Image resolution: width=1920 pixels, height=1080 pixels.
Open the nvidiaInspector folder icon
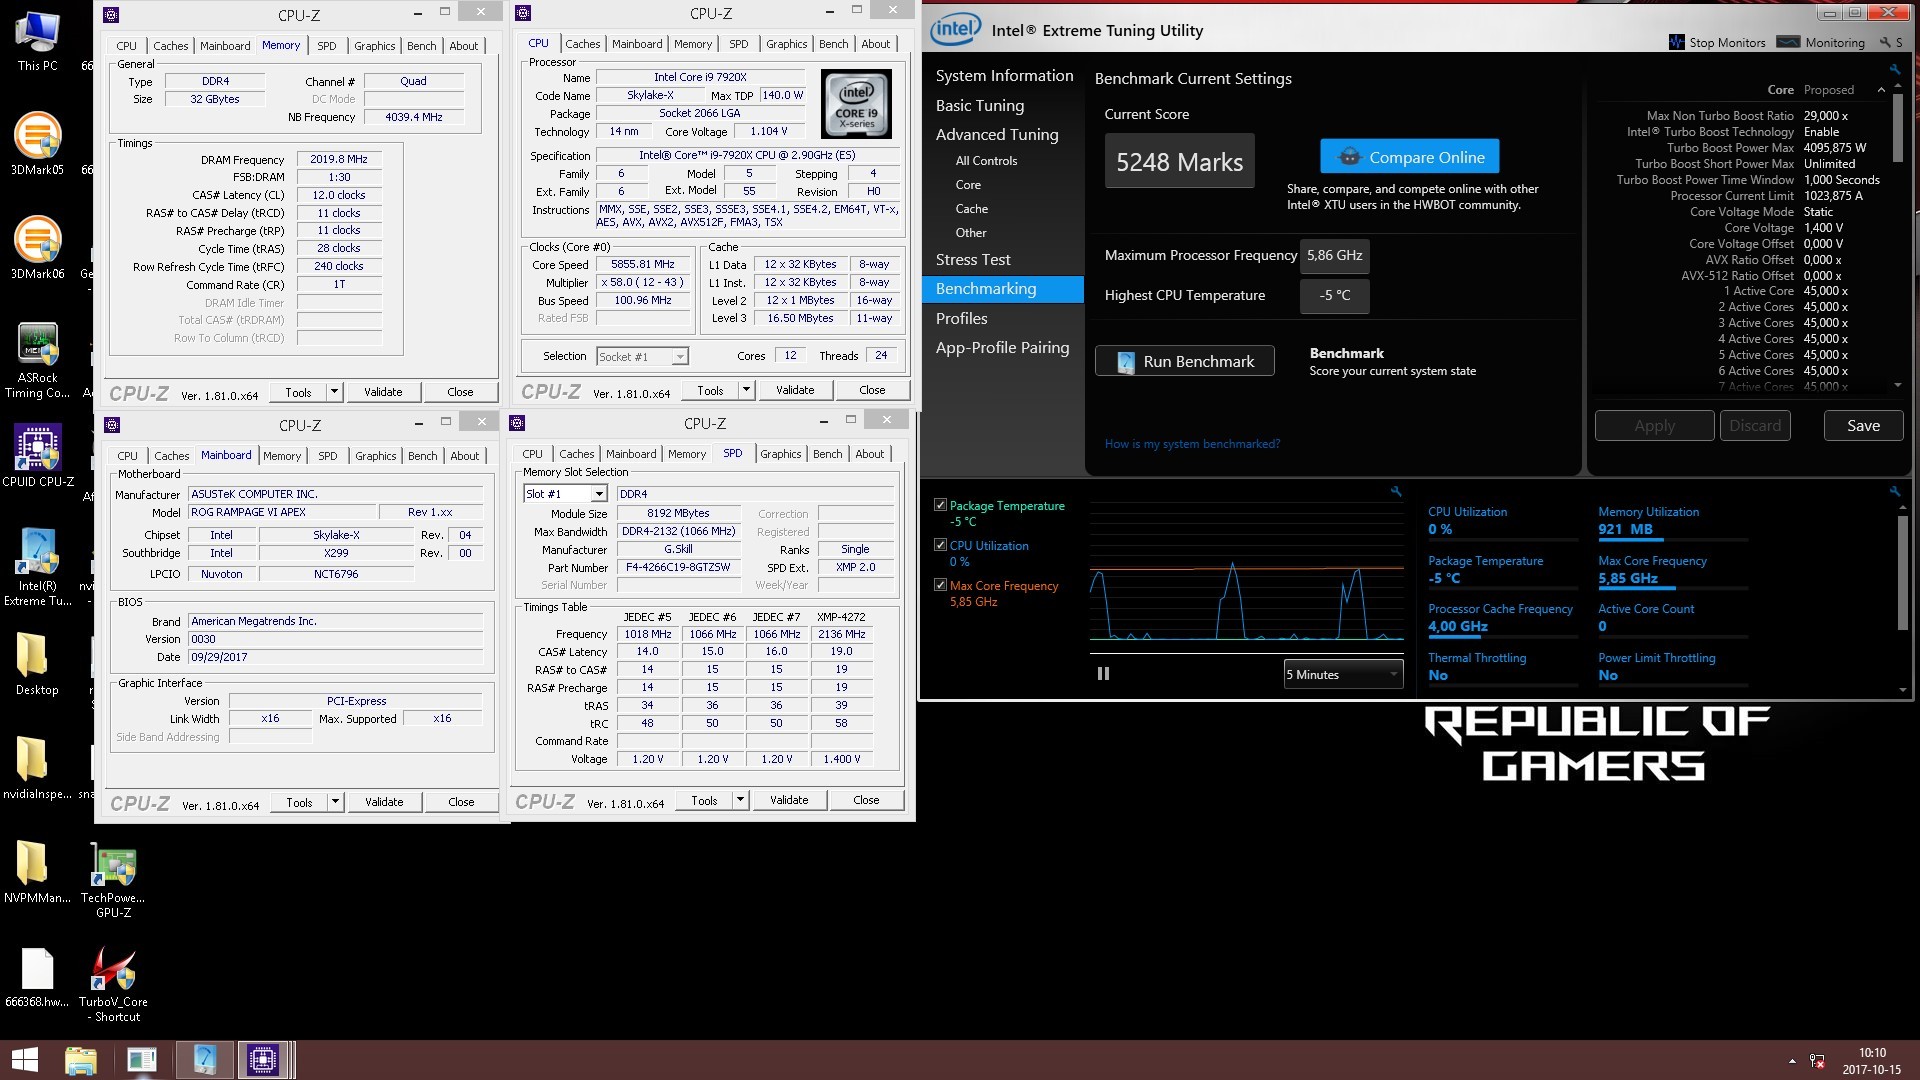coord(37,768)
